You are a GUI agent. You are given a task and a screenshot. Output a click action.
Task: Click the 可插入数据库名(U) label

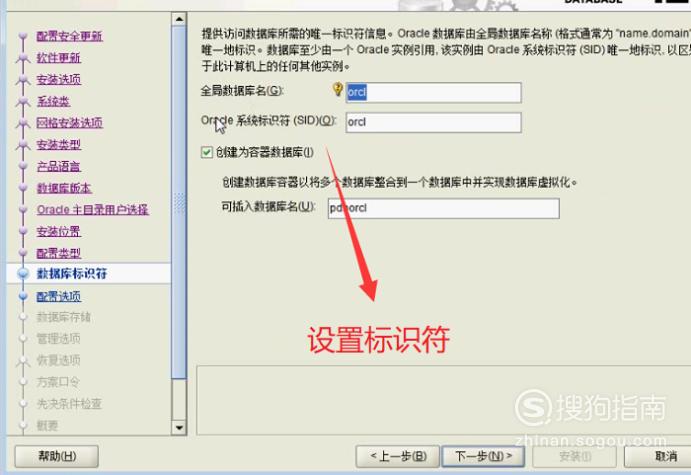[268, 206]
